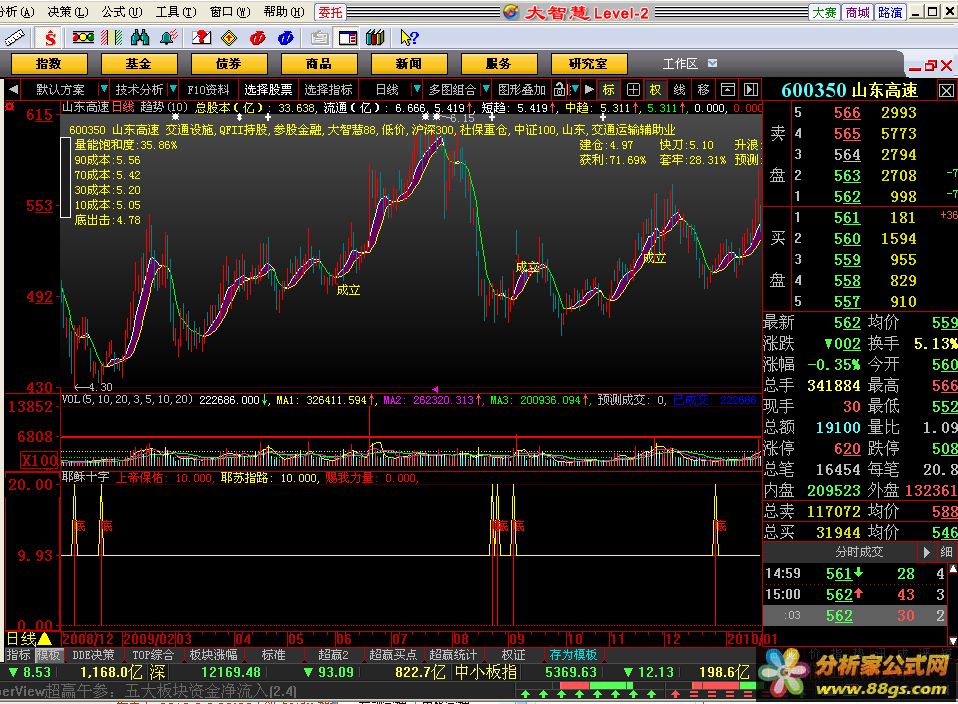Close the 600350 quote side panel
Image resolution: width=958 pixels, height=704 pixels.
(x=945, y=90)
